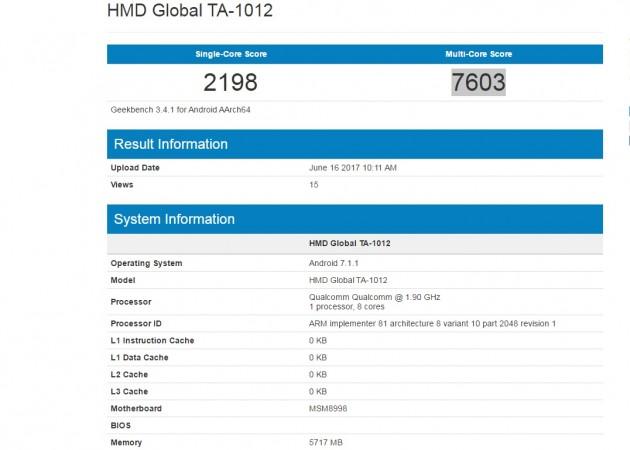Screen dimensions: 630x450
Task: Click the L2 Cache label
Action: [x=129, y=374]
